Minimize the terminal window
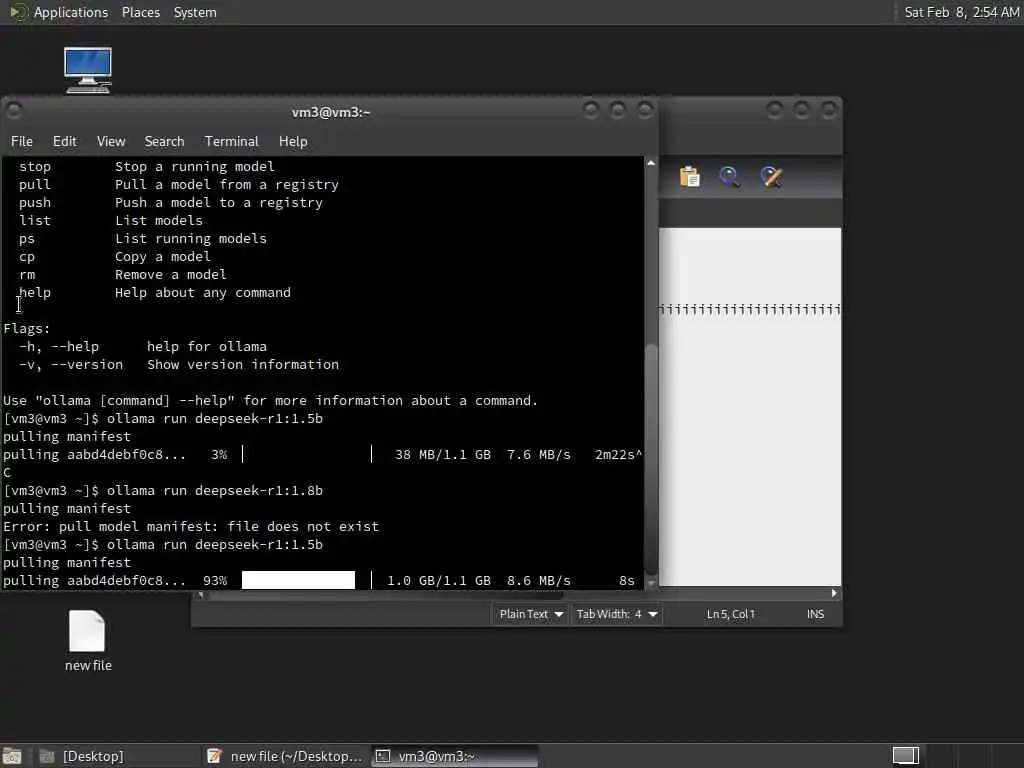 (x=591, y=110)
